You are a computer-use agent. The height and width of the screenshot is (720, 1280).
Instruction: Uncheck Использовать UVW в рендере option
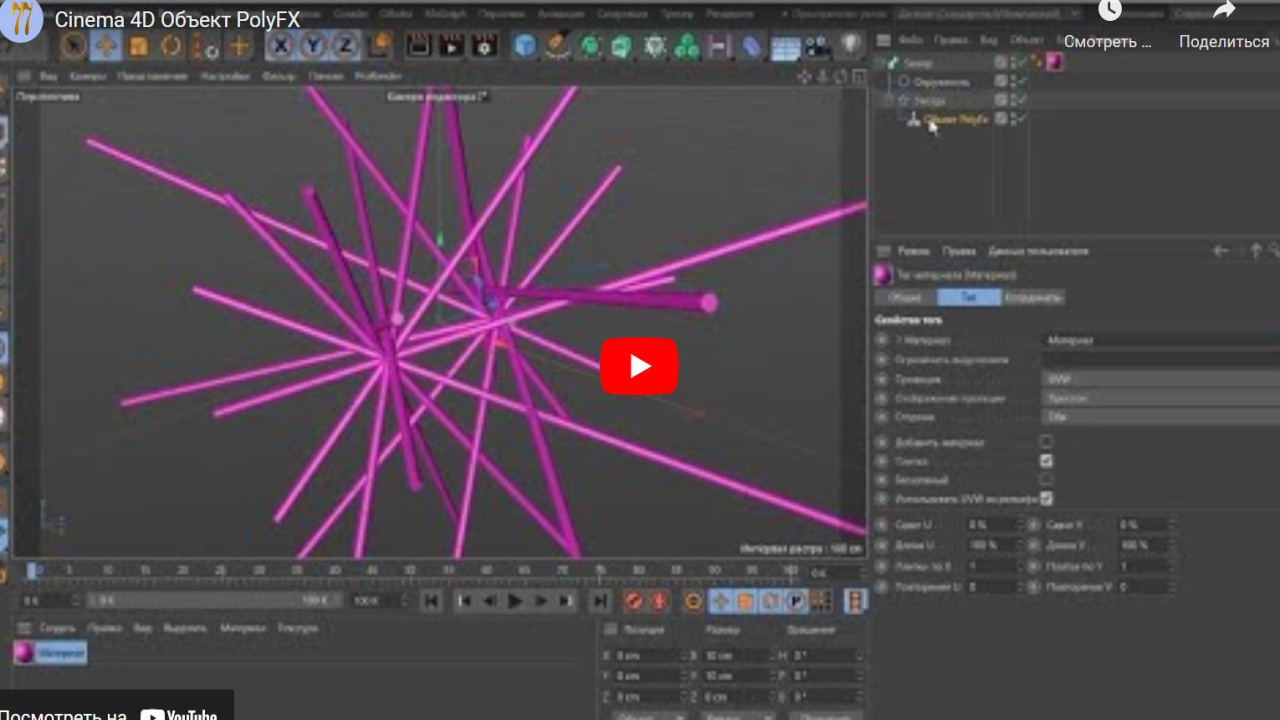(x=1046, y=498)
